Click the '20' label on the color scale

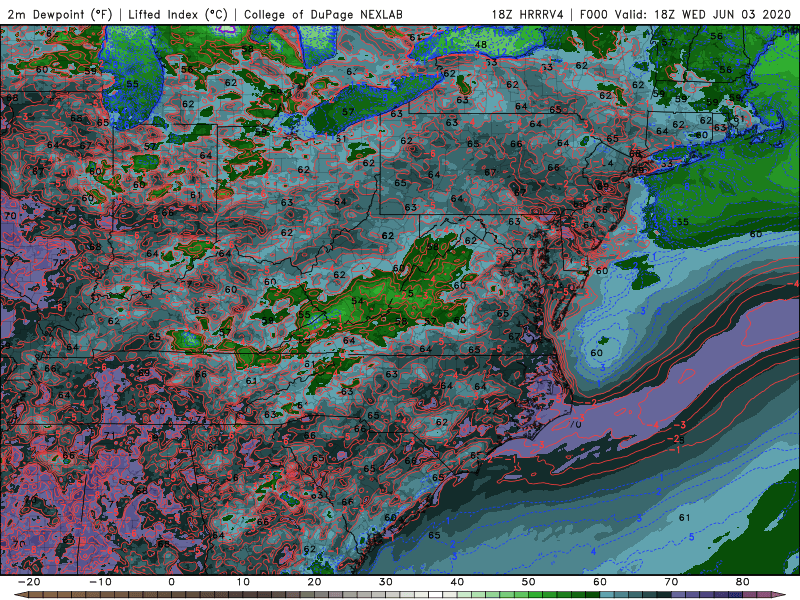tap(314, 582)
